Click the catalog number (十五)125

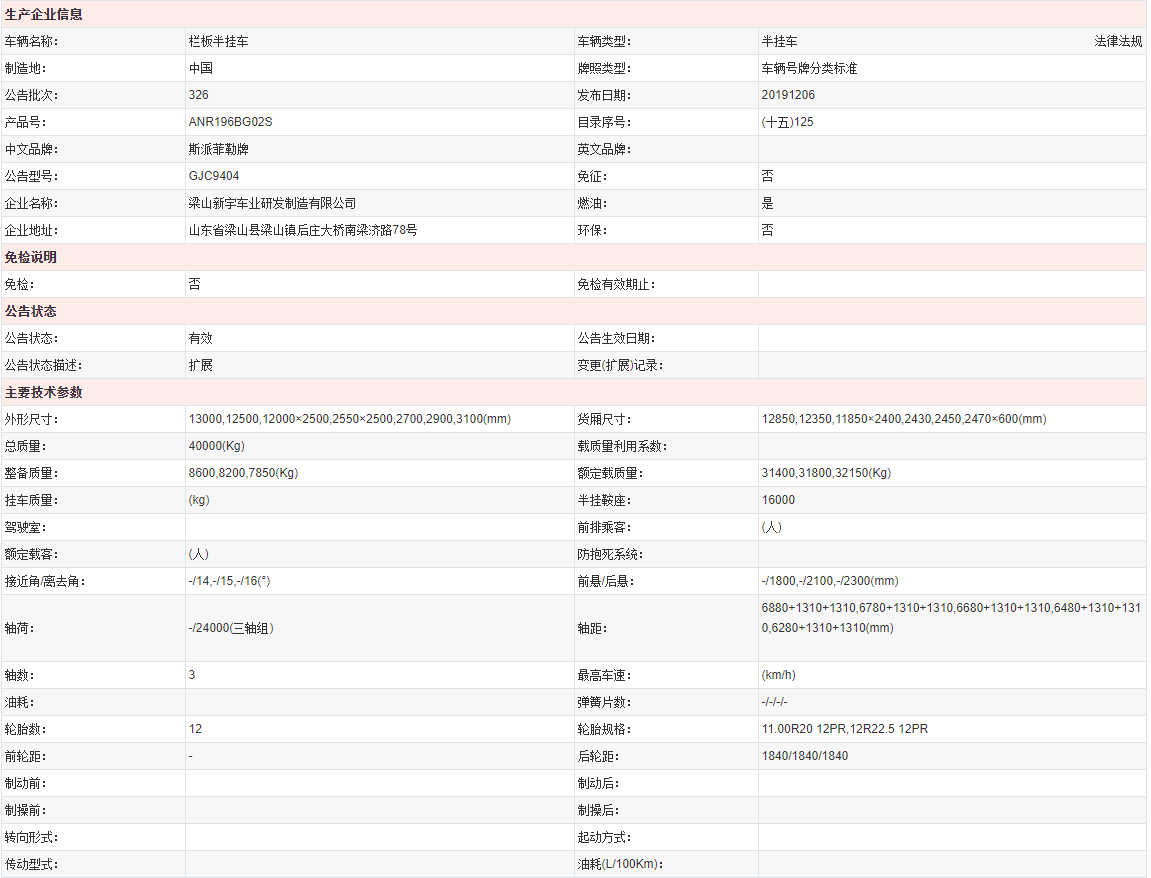pyautogui.click(x=787, y=123)
